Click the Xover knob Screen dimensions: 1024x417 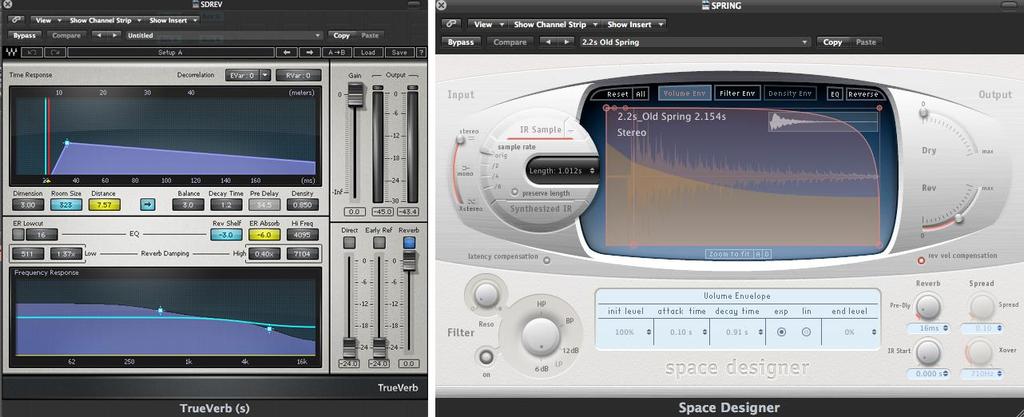tap(980, 352)
